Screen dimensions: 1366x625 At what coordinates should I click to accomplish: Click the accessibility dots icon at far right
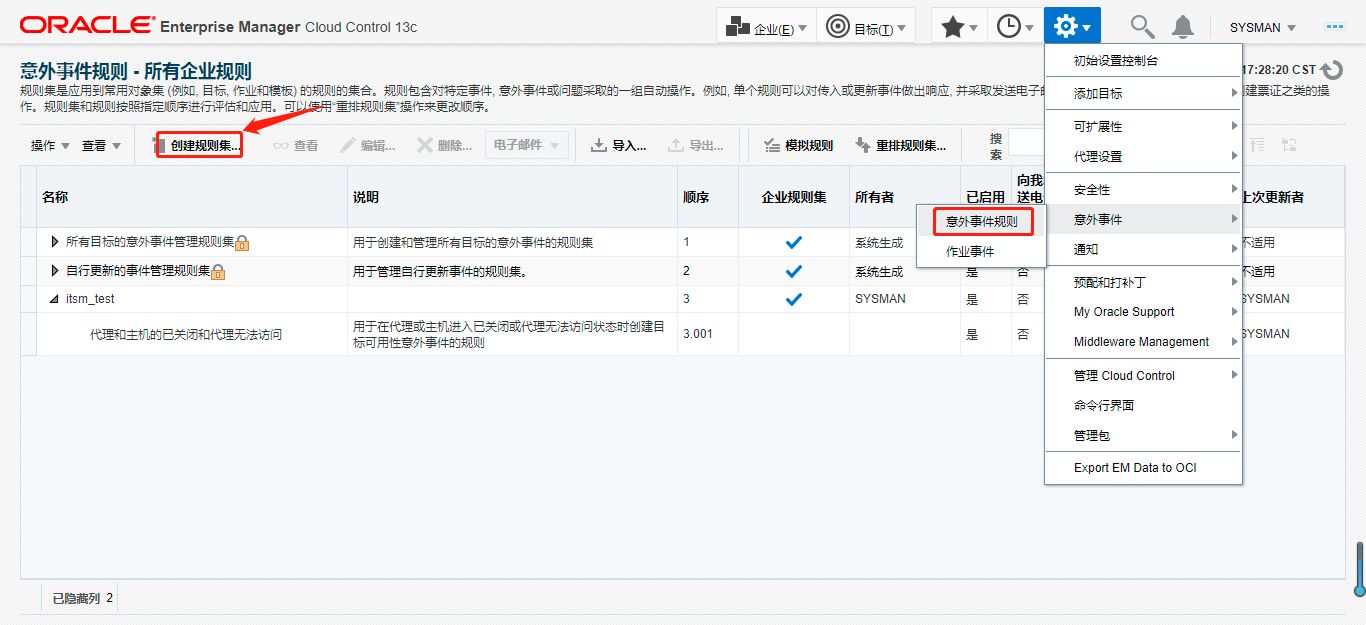[1335, 27]
